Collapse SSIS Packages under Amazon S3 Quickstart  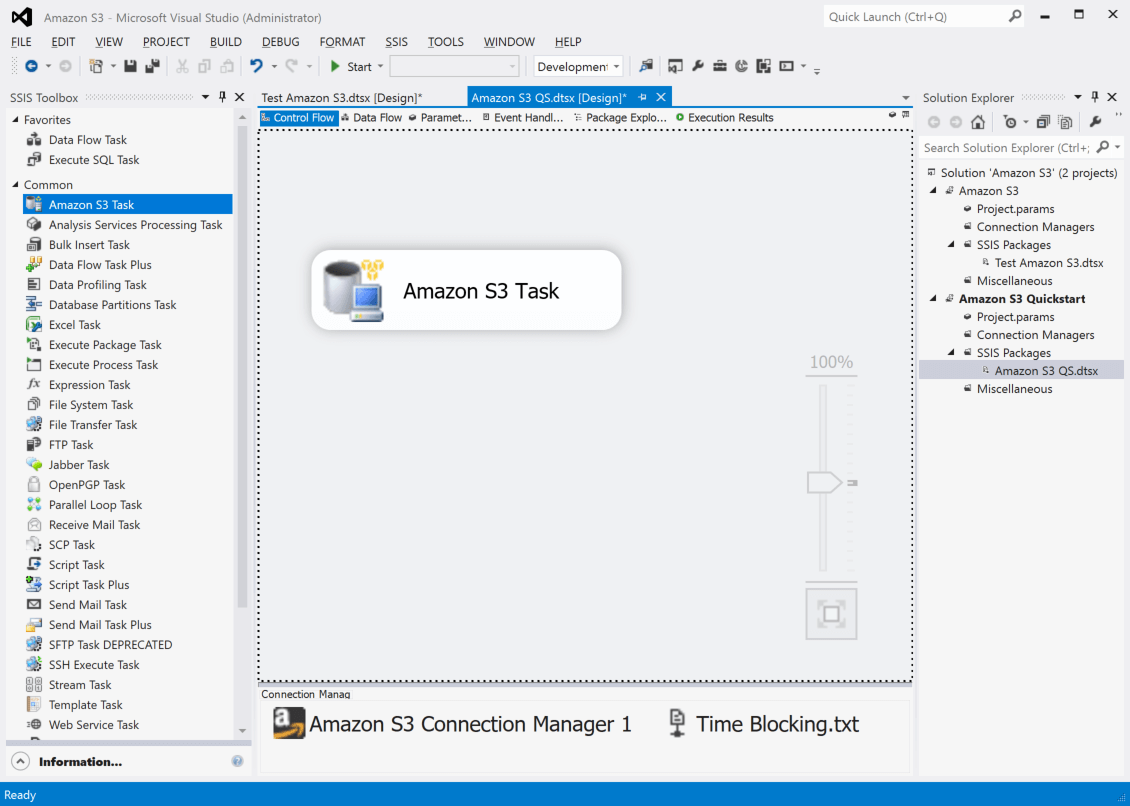pyautogui.click(x=951, y=353)
